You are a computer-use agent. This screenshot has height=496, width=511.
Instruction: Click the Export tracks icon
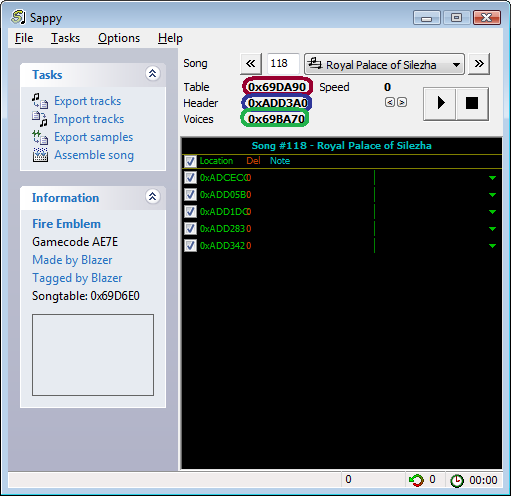[40, 101]
